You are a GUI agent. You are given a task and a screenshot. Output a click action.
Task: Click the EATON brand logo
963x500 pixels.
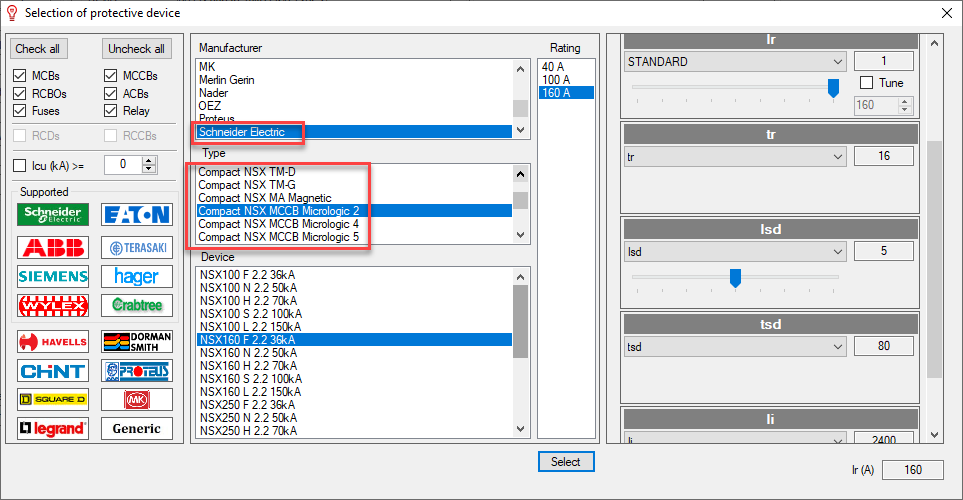pos(137,214)
